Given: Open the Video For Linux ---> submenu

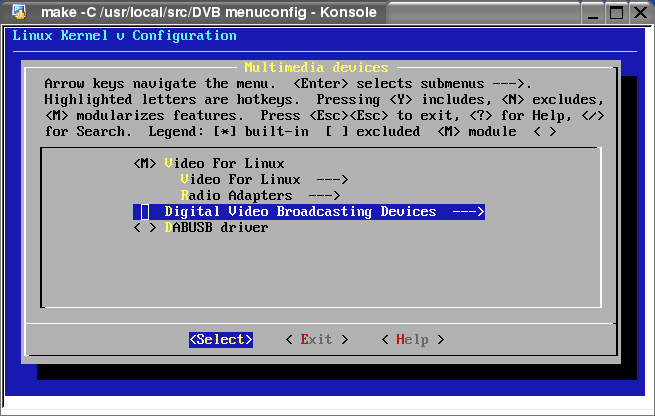Looking at the screenshot, I should pyautogui.click(x=264, y=180).
